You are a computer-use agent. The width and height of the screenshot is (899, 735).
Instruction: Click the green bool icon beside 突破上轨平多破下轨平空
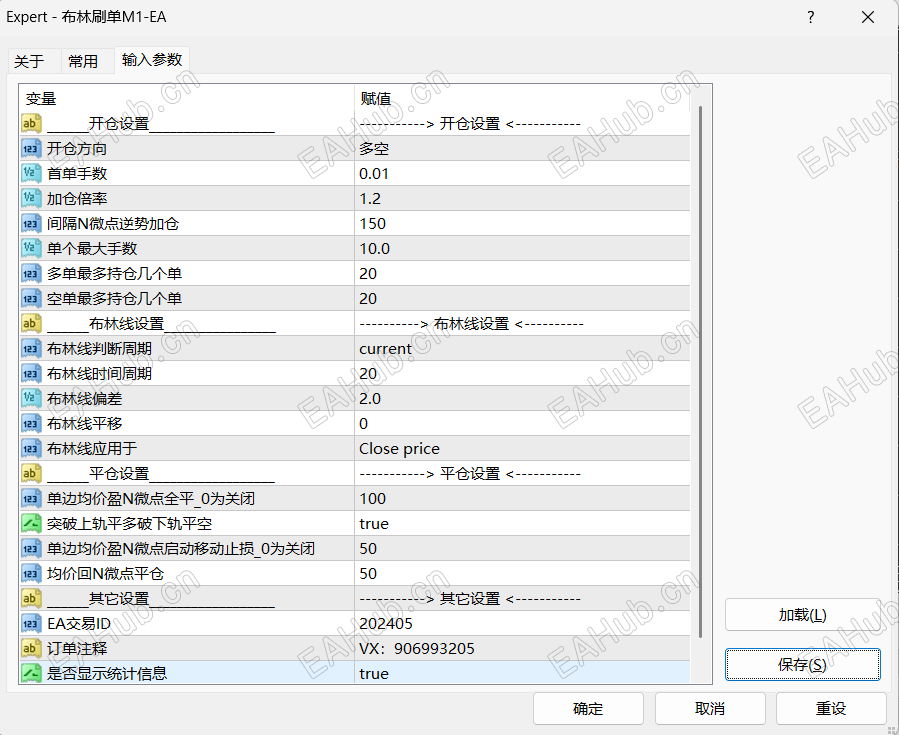[31, 523]
